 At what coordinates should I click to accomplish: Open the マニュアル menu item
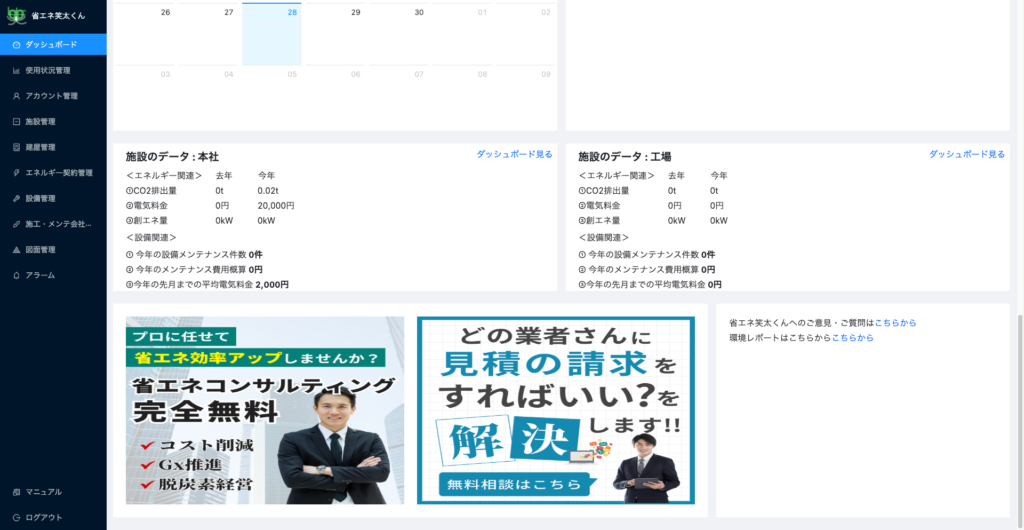(x=43, y=492)
